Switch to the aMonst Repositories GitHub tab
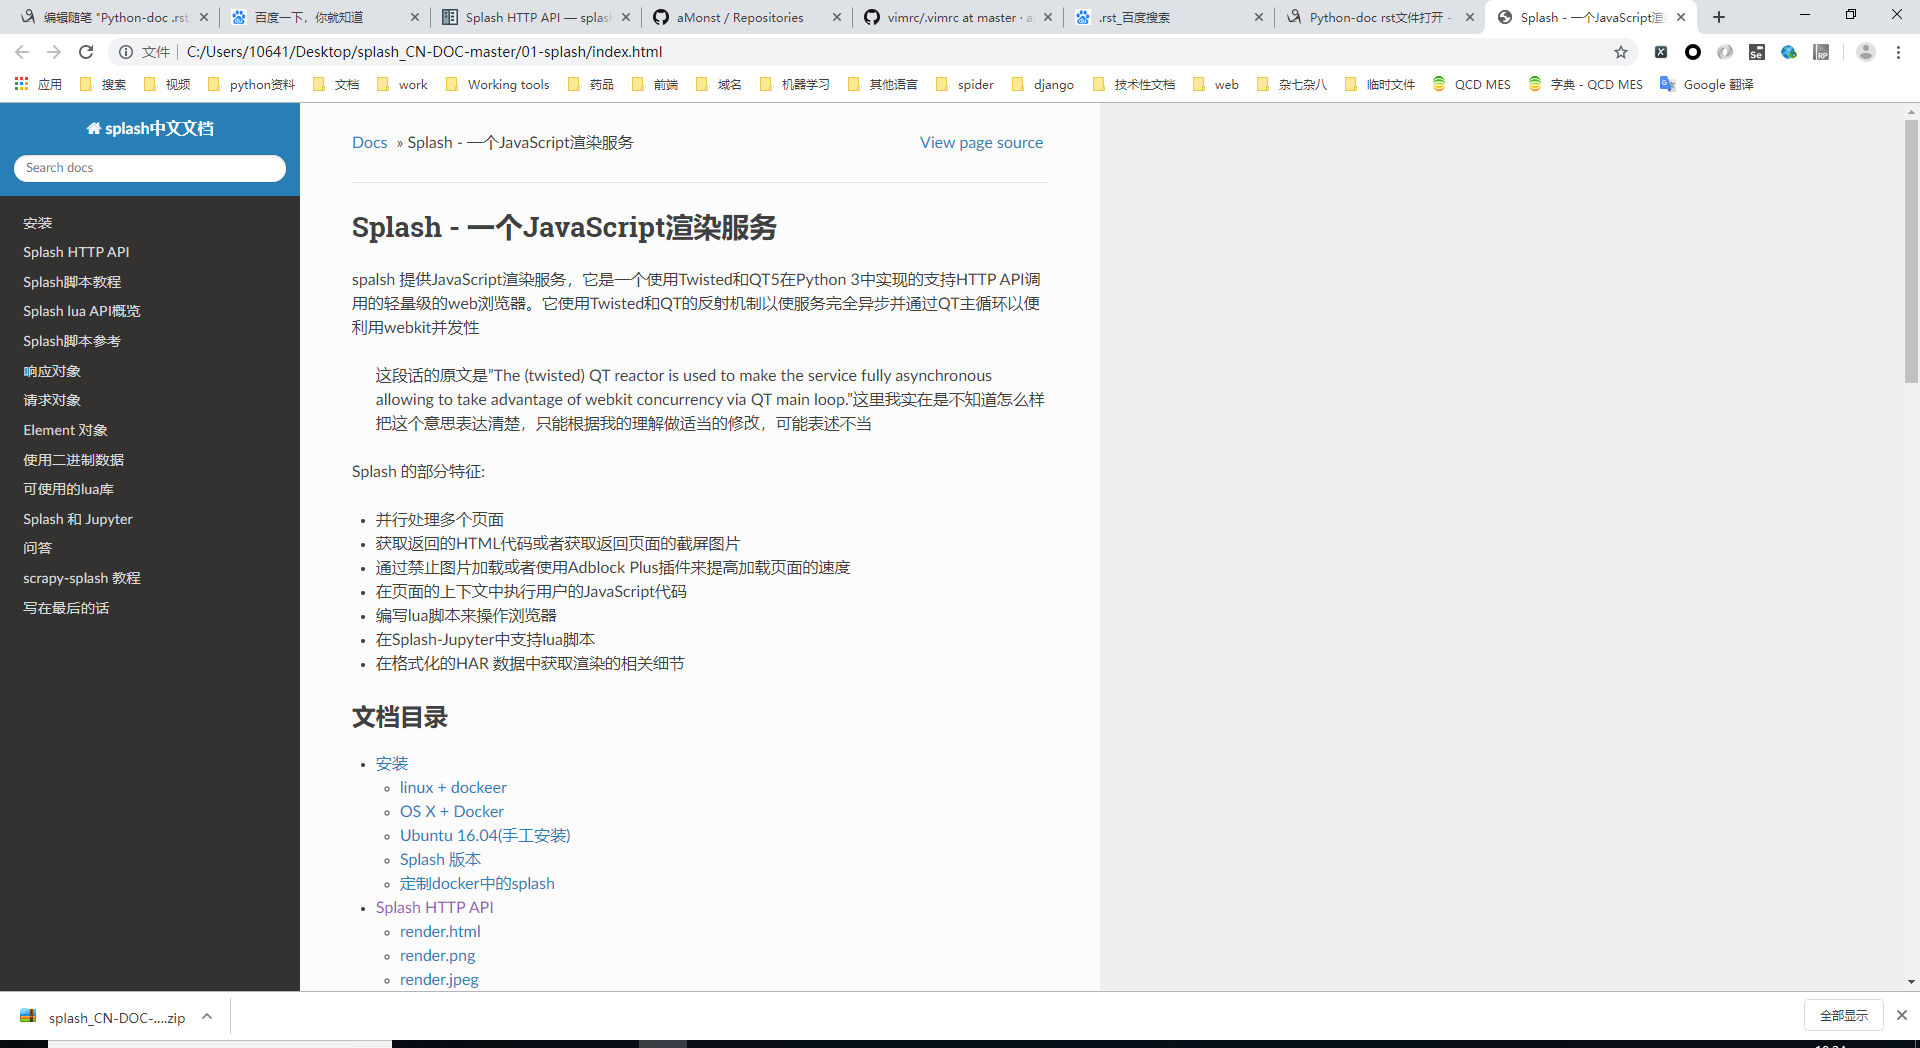The height and width of the screenshot is (1048, 1920). point(737,17)
